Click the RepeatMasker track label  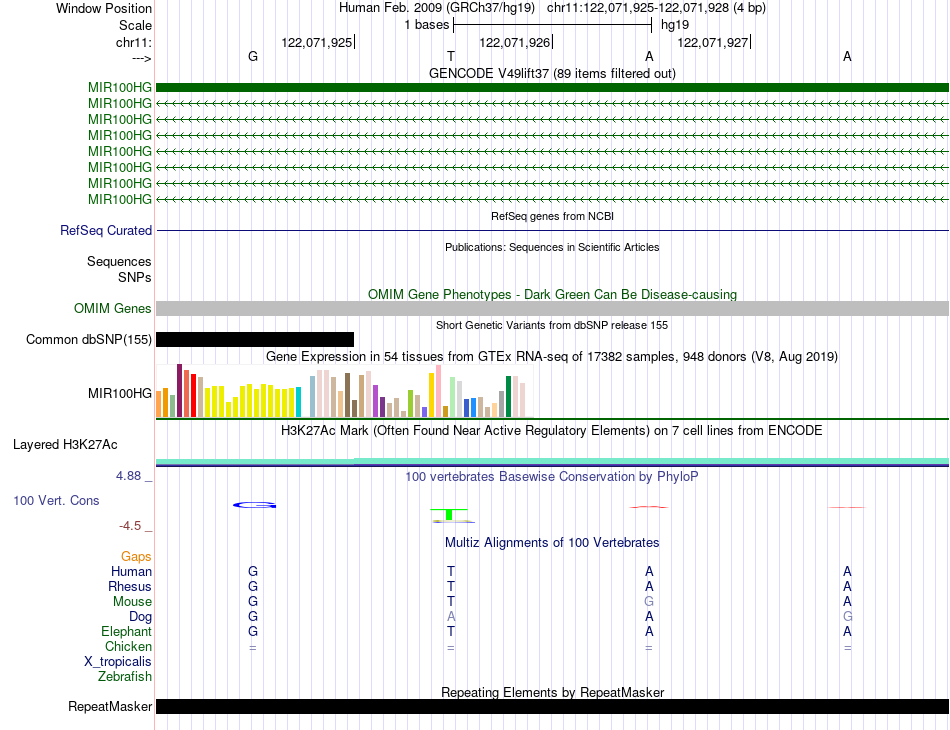pos(110,706)
